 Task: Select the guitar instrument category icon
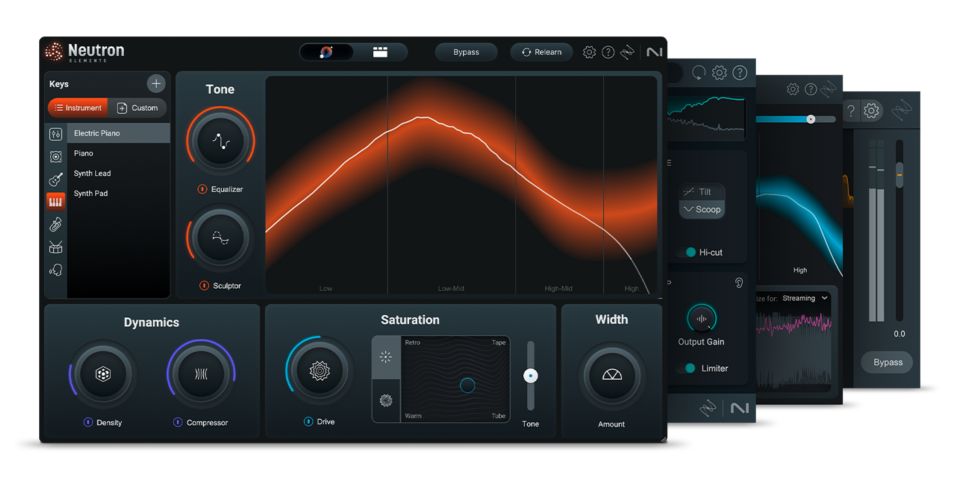coord(56,179)
